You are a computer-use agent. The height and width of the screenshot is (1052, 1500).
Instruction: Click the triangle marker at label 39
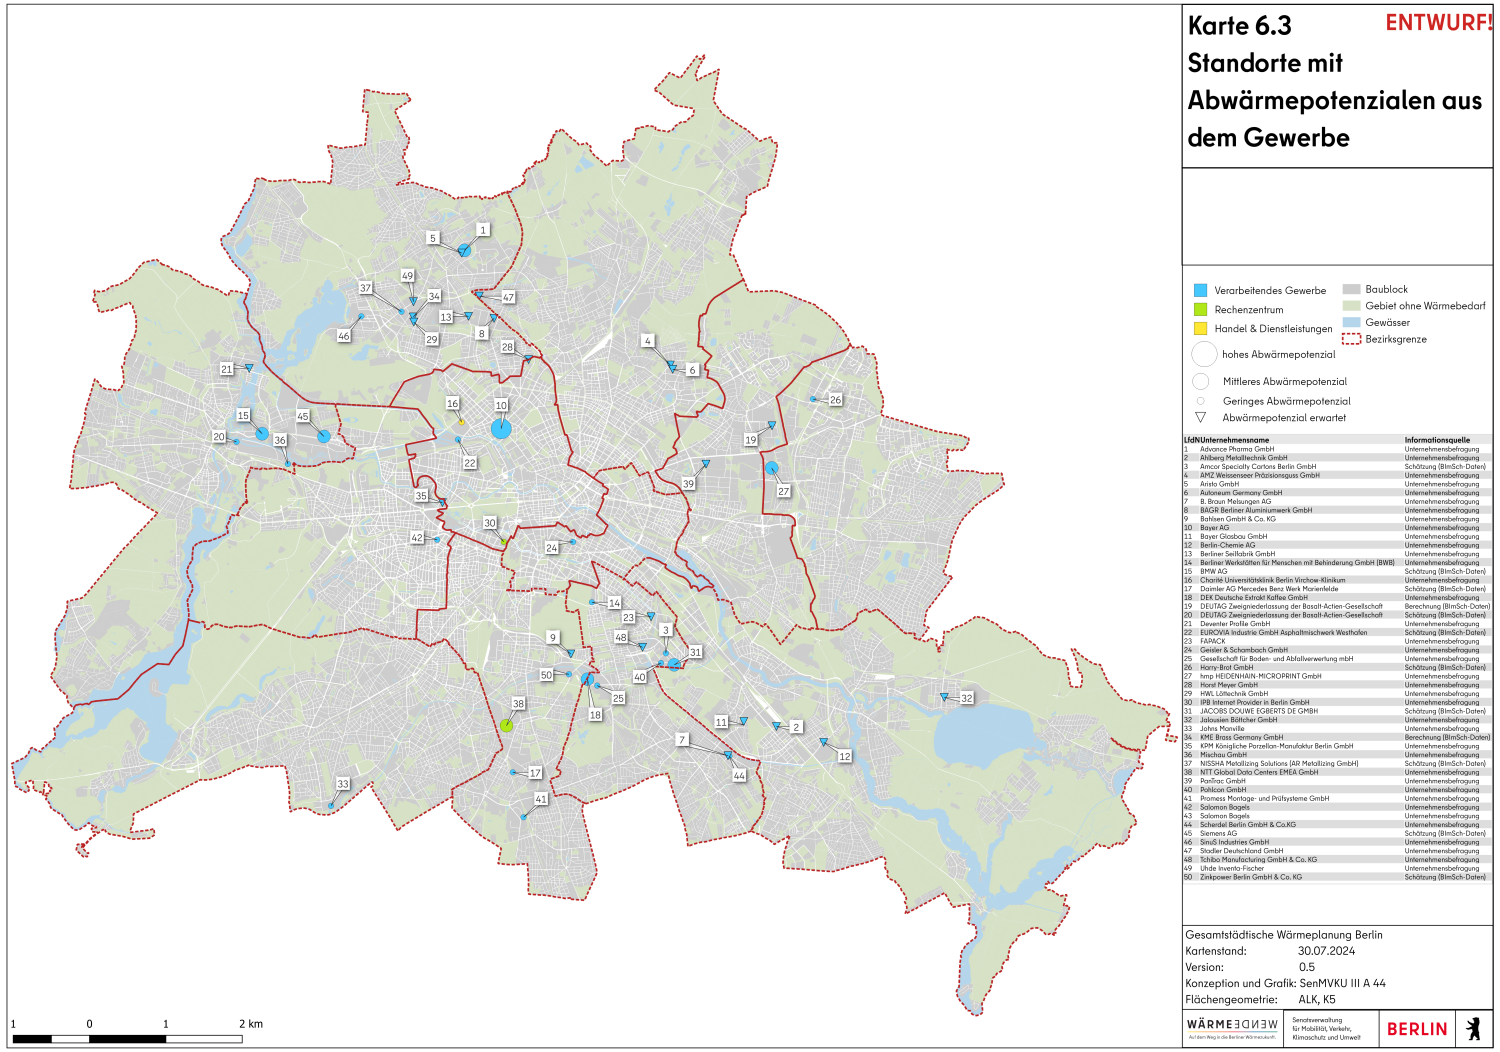[x=705, y=463]
